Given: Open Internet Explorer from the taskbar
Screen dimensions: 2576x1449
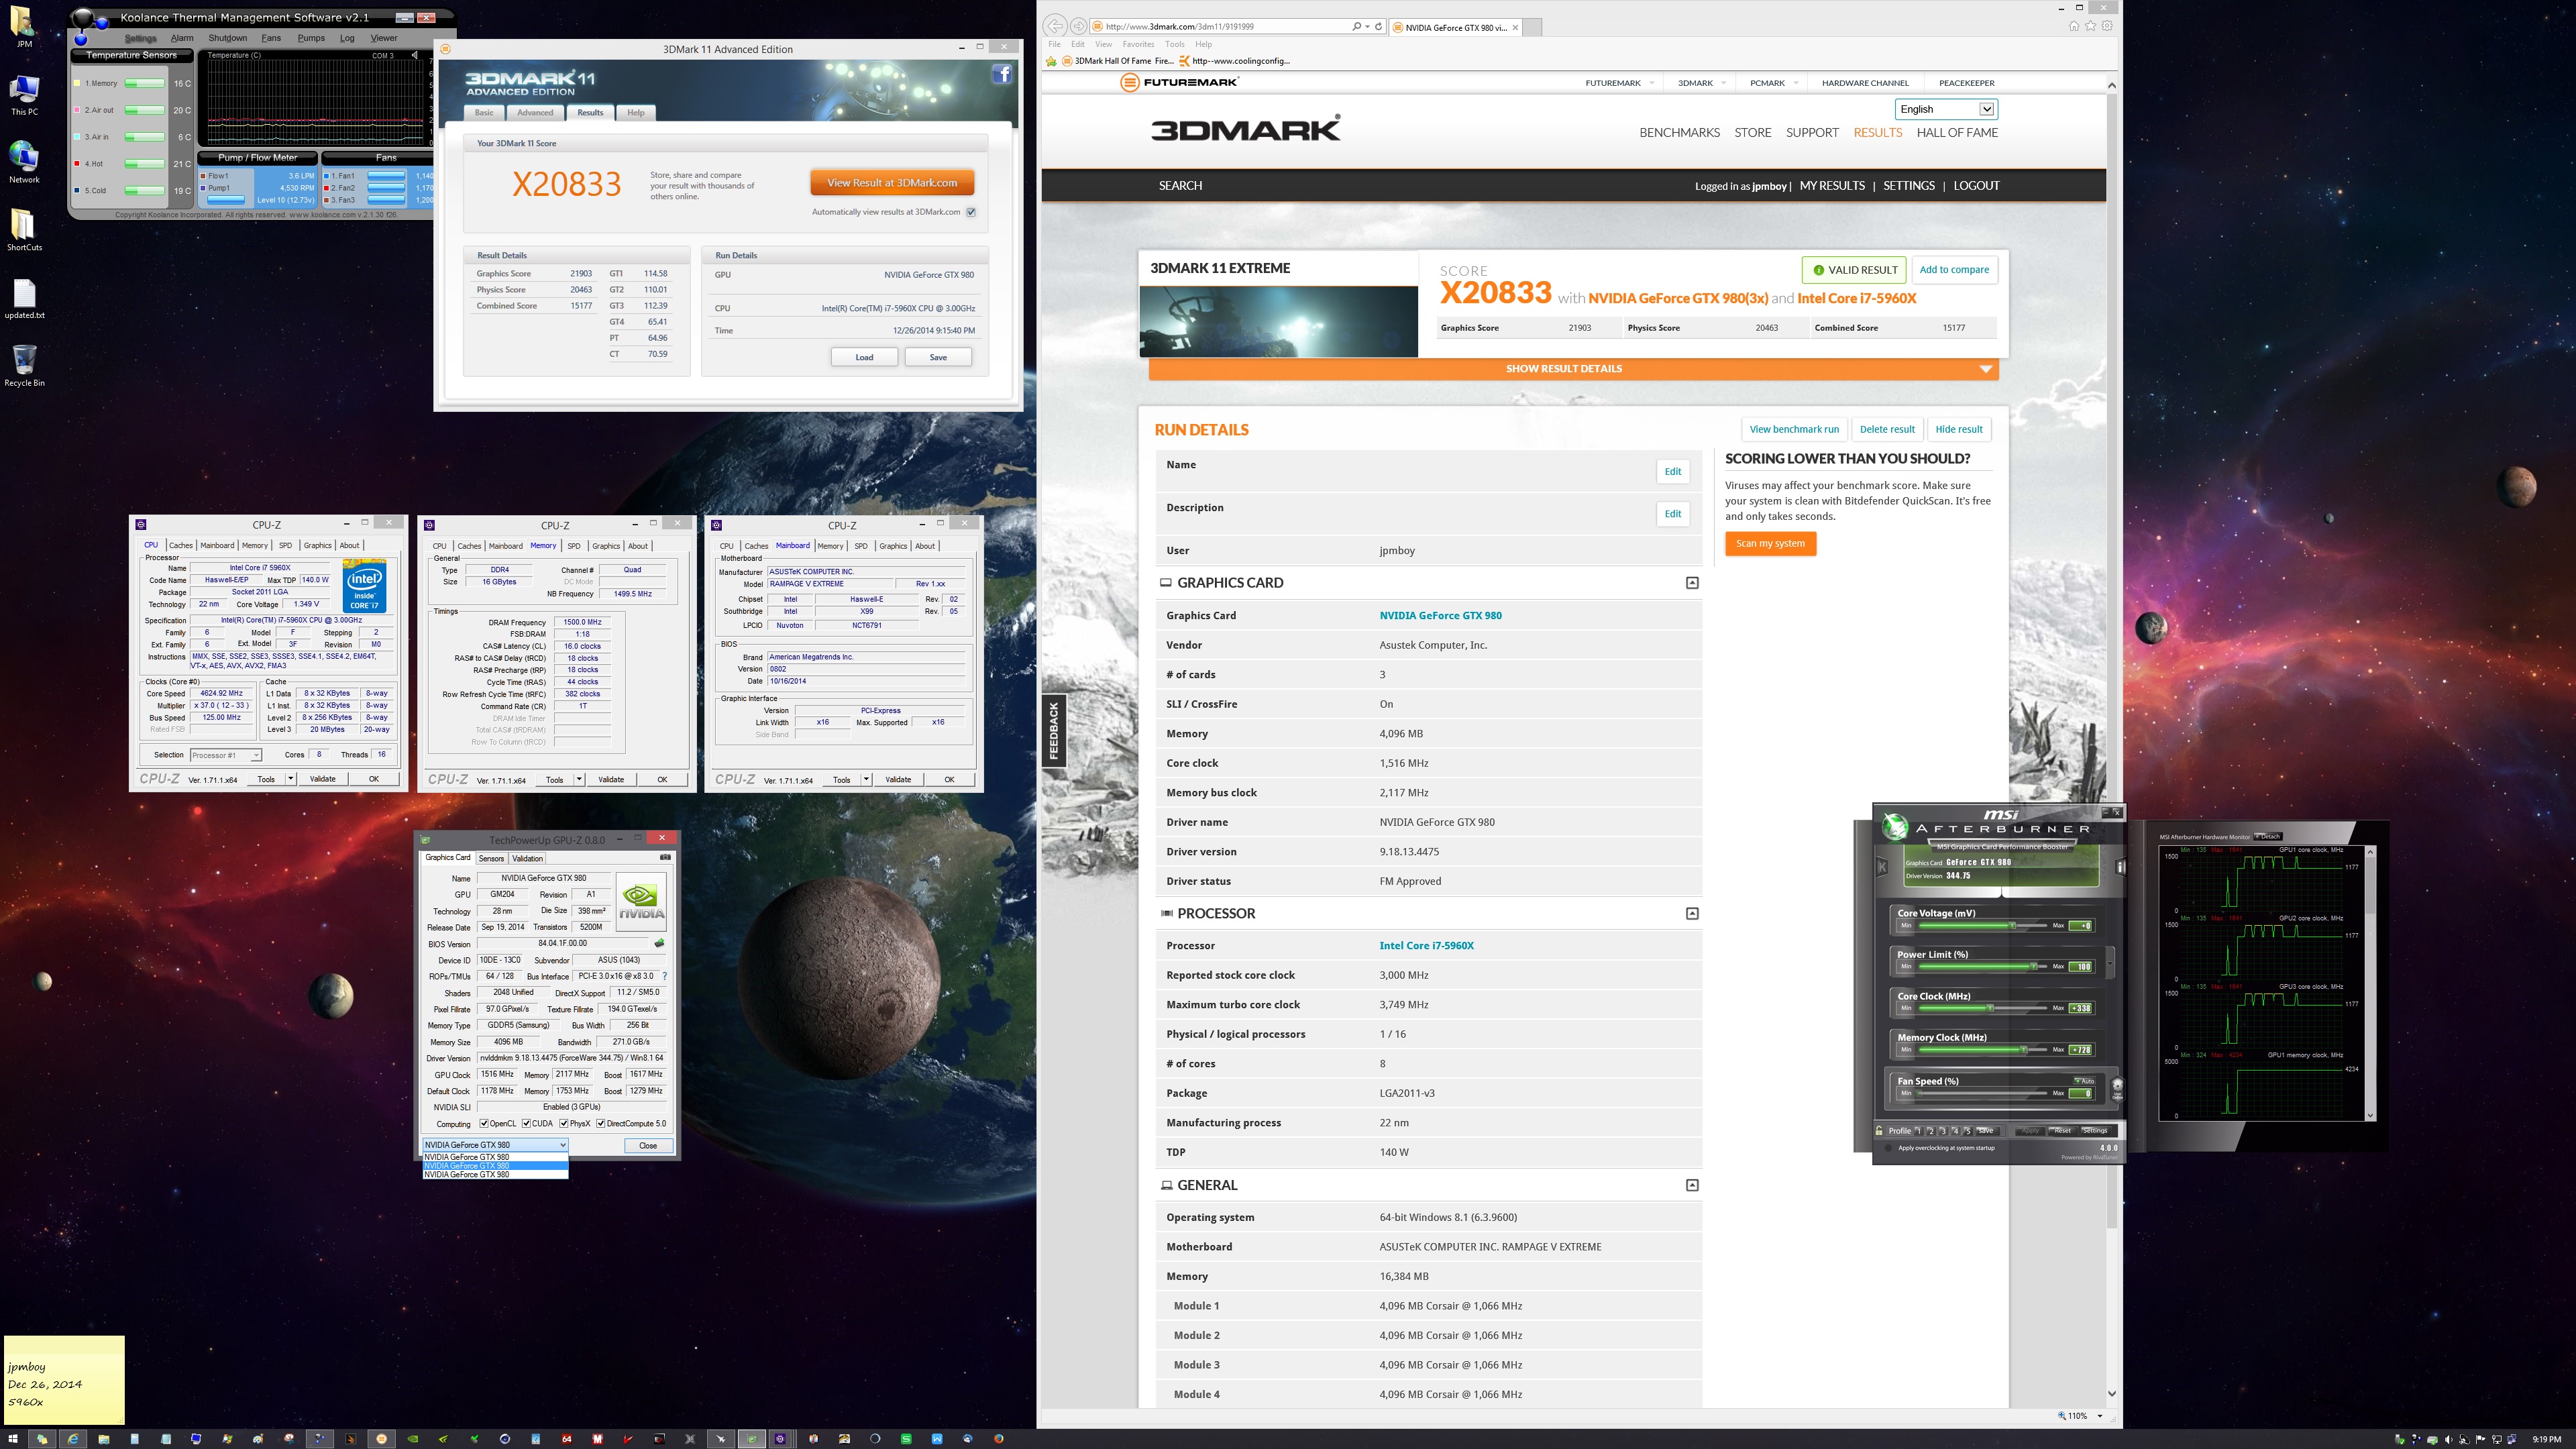Looking at the screenshot, I should 72,1439.
